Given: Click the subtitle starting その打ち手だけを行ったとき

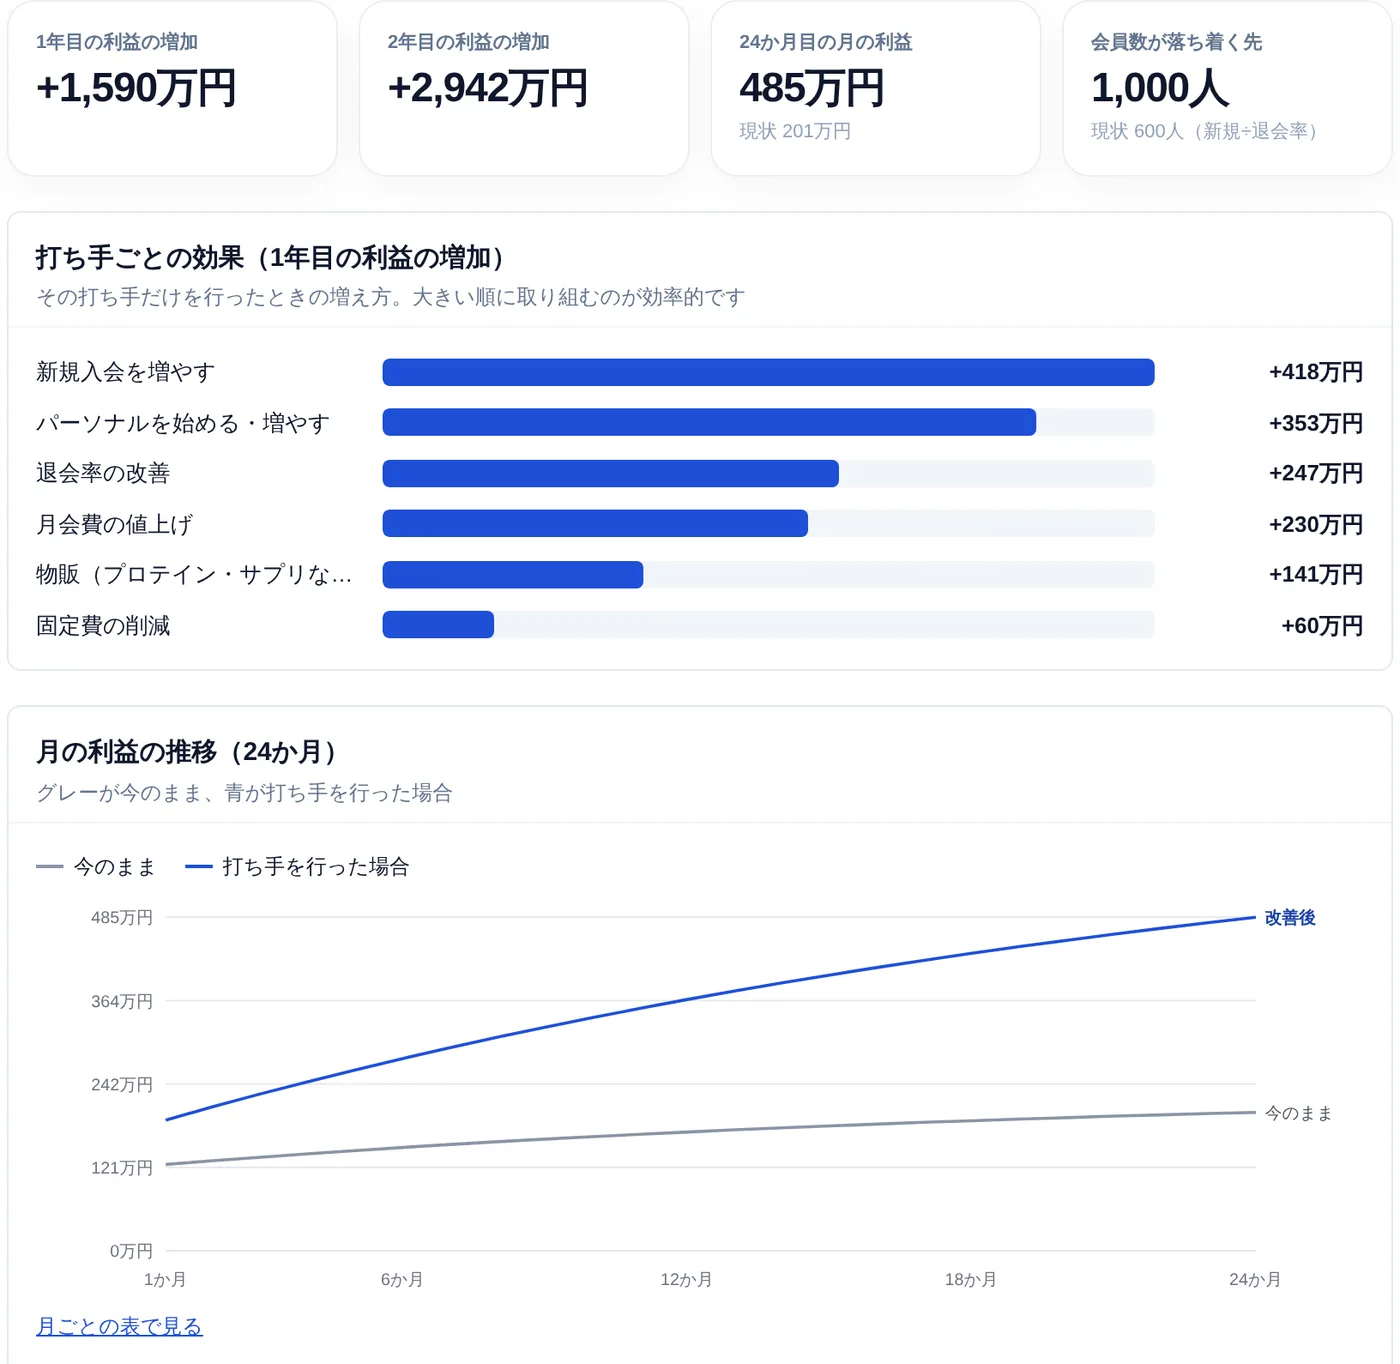Looking at the screenshot, I should [391, 297].
